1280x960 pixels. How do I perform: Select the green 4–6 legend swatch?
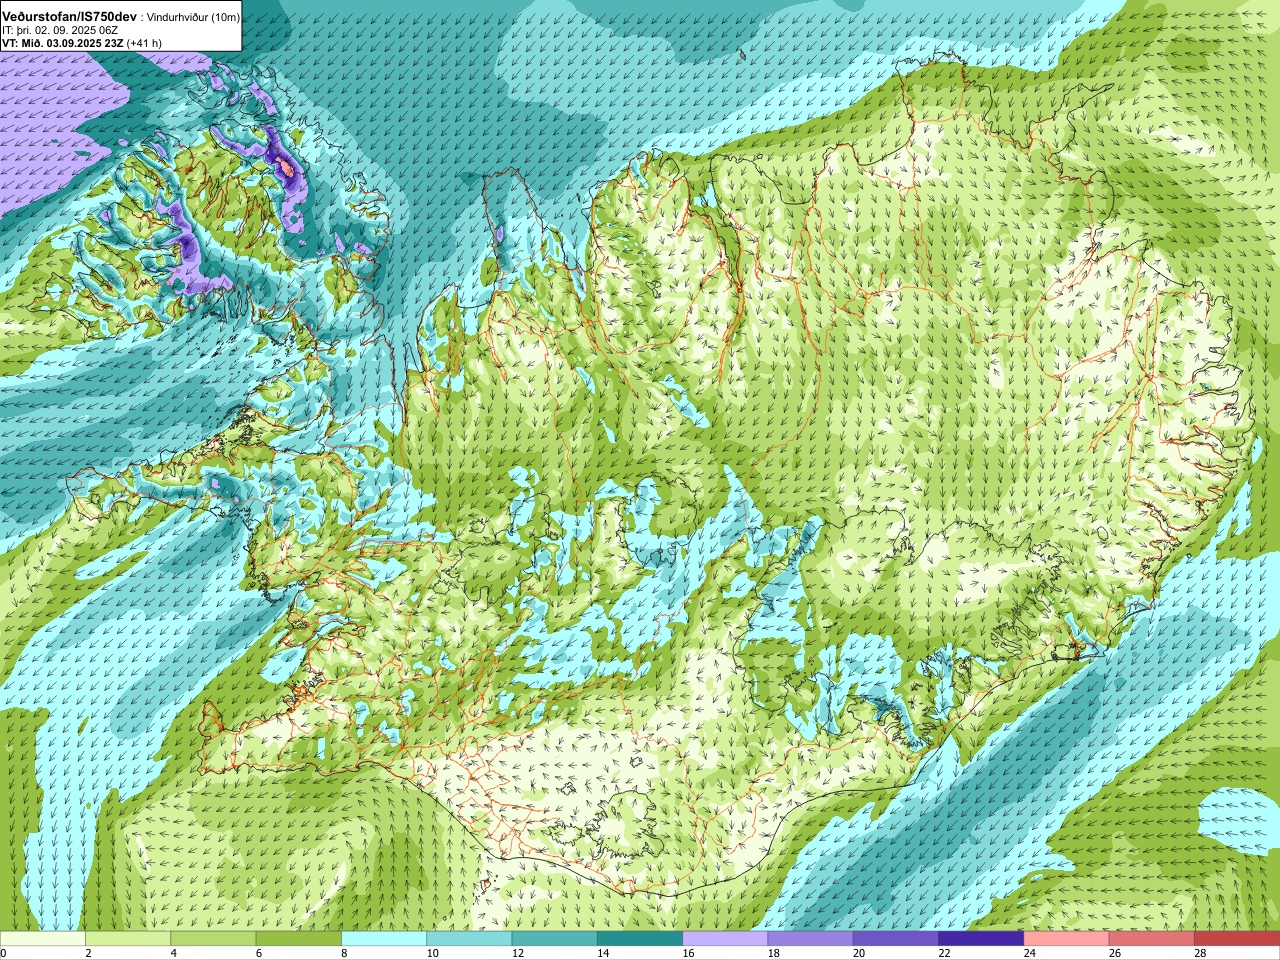[x=213, y=939]
